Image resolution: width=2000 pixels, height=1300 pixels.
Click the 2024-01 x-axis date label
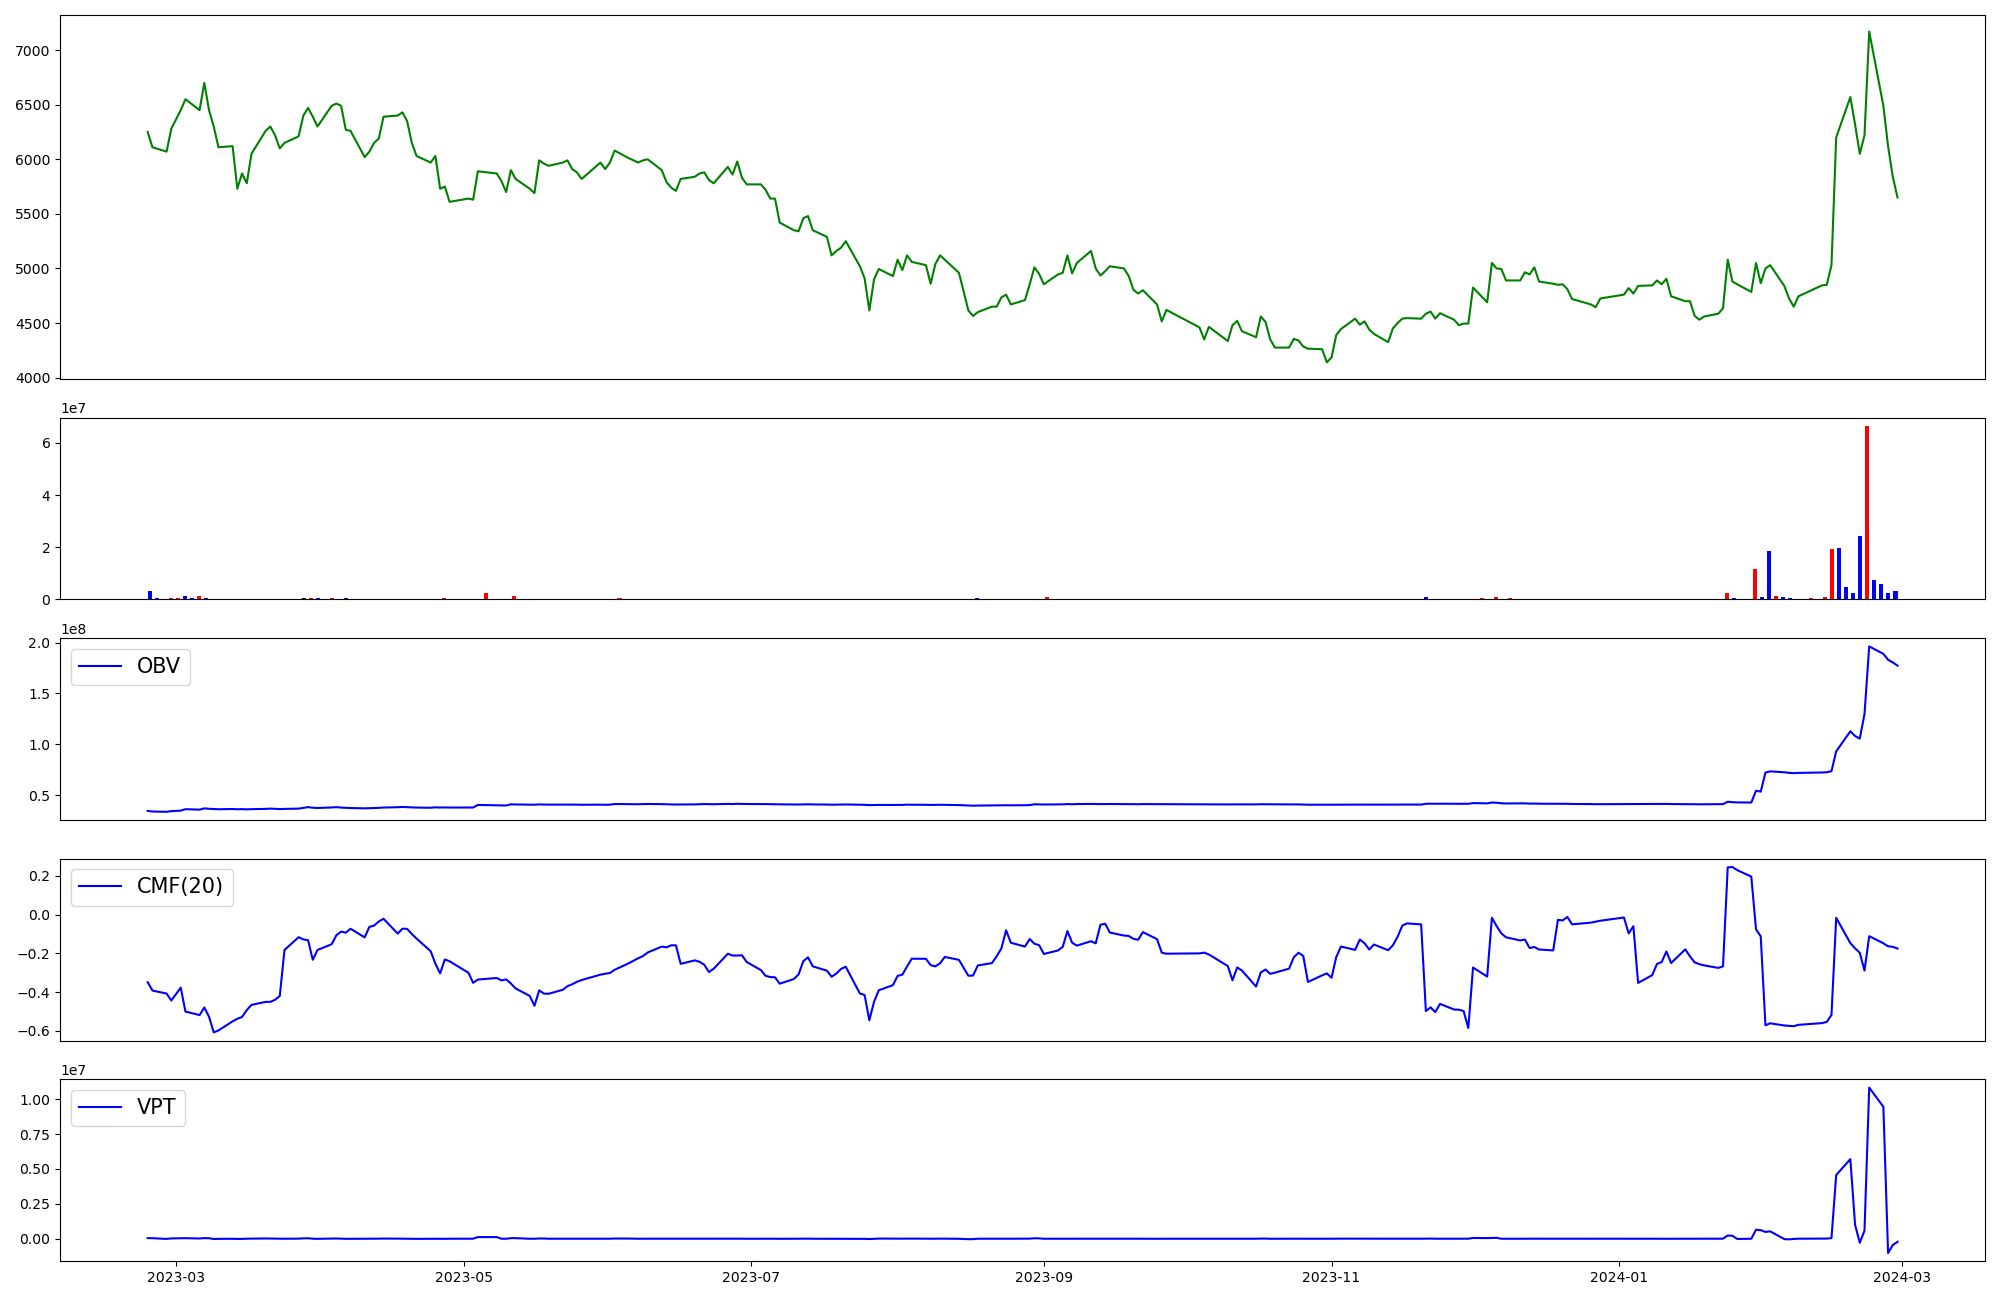1619,1277
